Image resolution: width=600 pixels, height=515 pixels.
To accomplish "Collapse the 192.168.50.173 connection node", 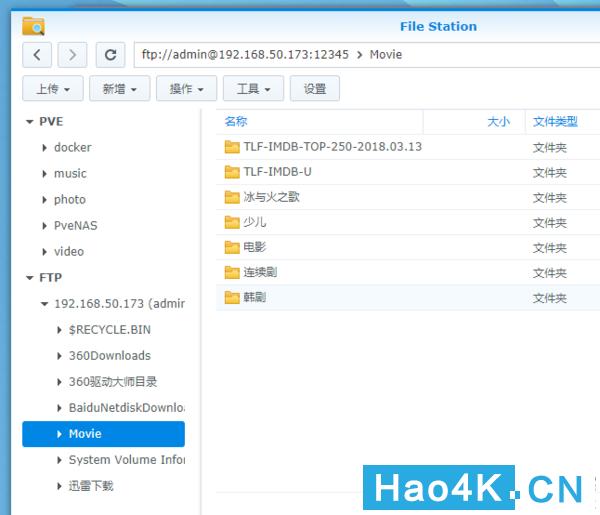I will point(44,304).
